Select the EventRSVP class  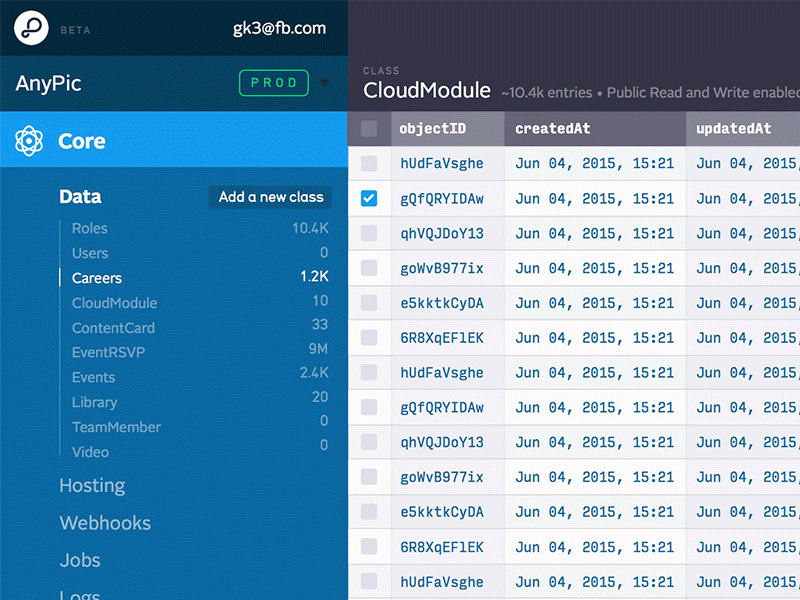pyautogui.click(x=108, y=353)
